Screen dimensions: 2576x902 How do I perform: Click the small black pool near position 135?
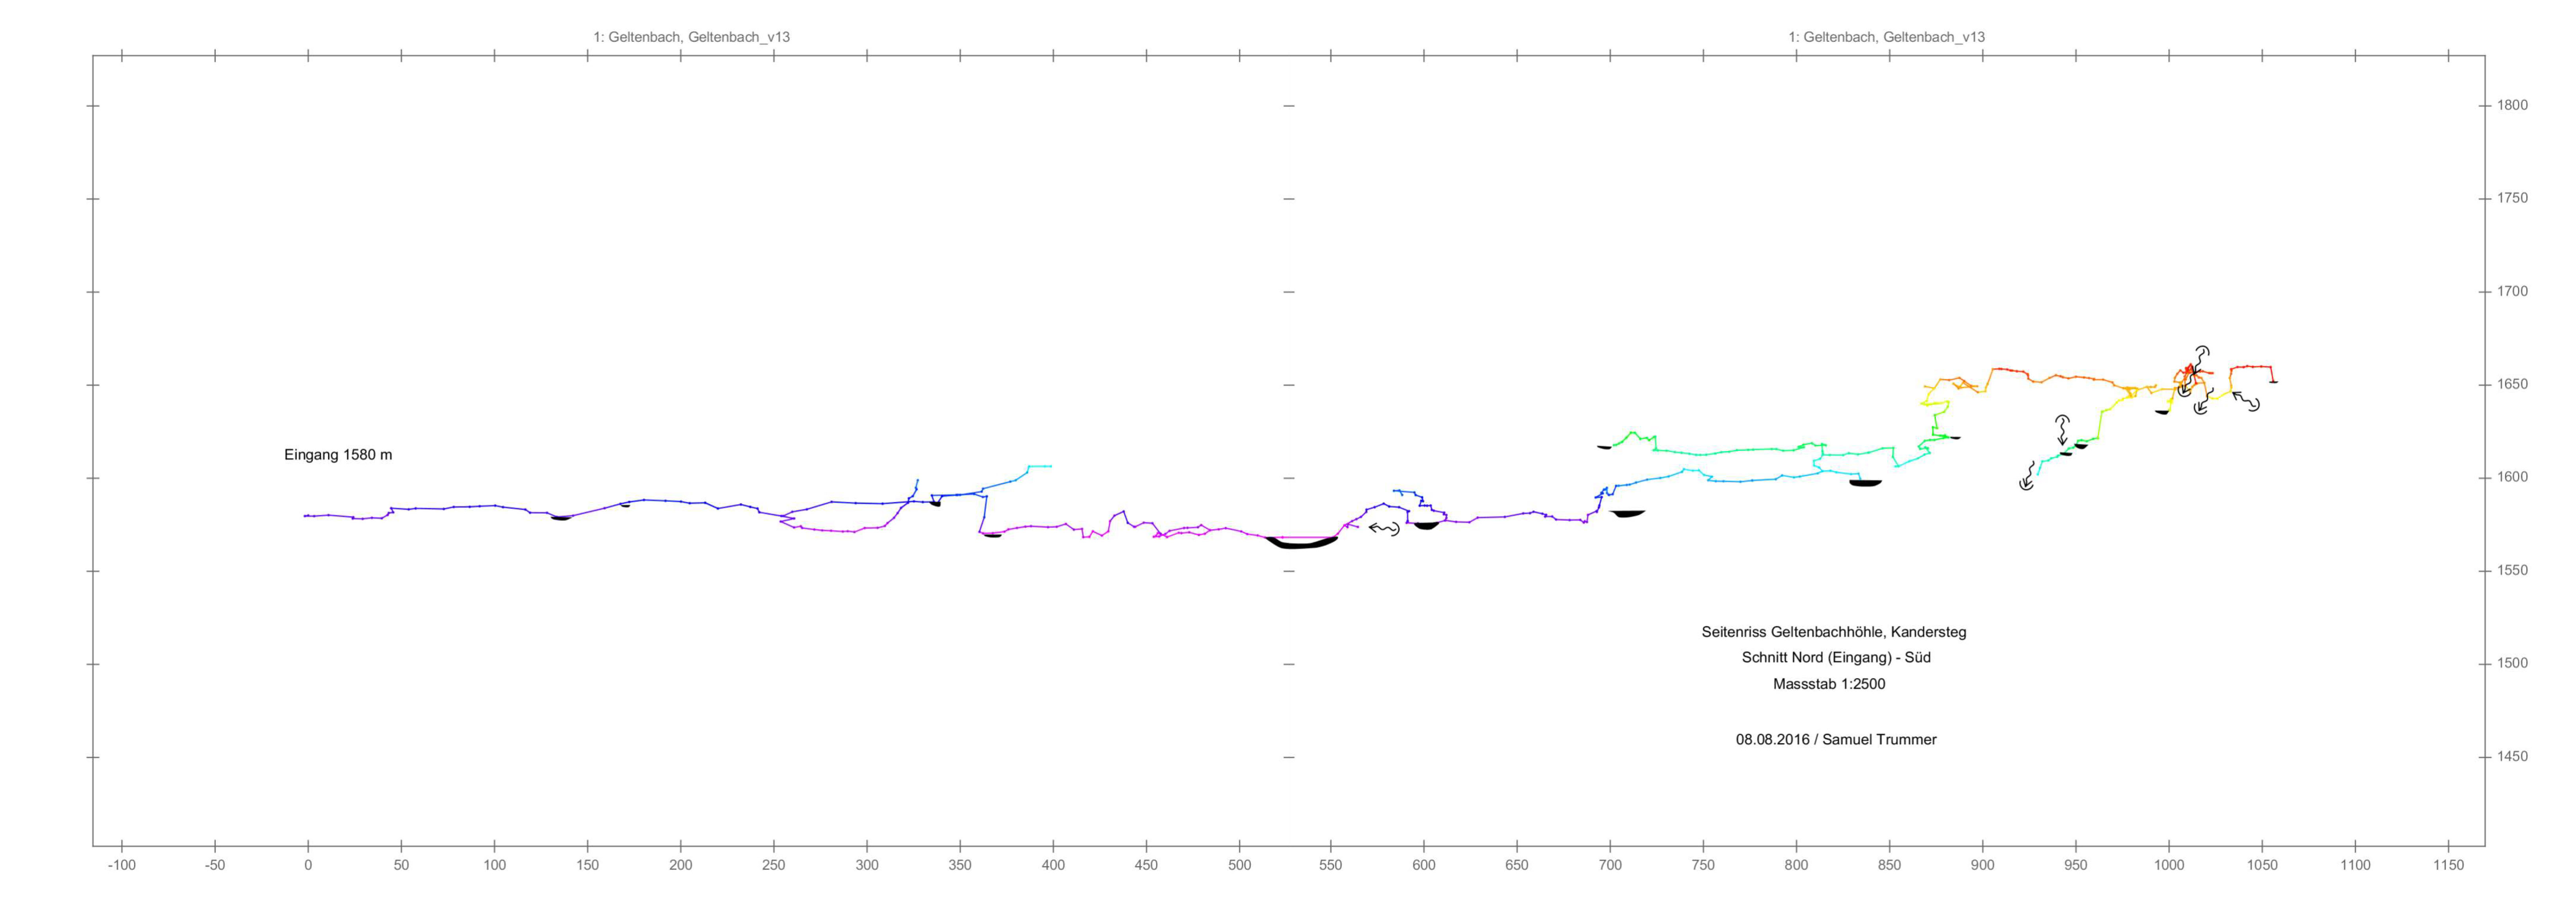coord(561,518)
